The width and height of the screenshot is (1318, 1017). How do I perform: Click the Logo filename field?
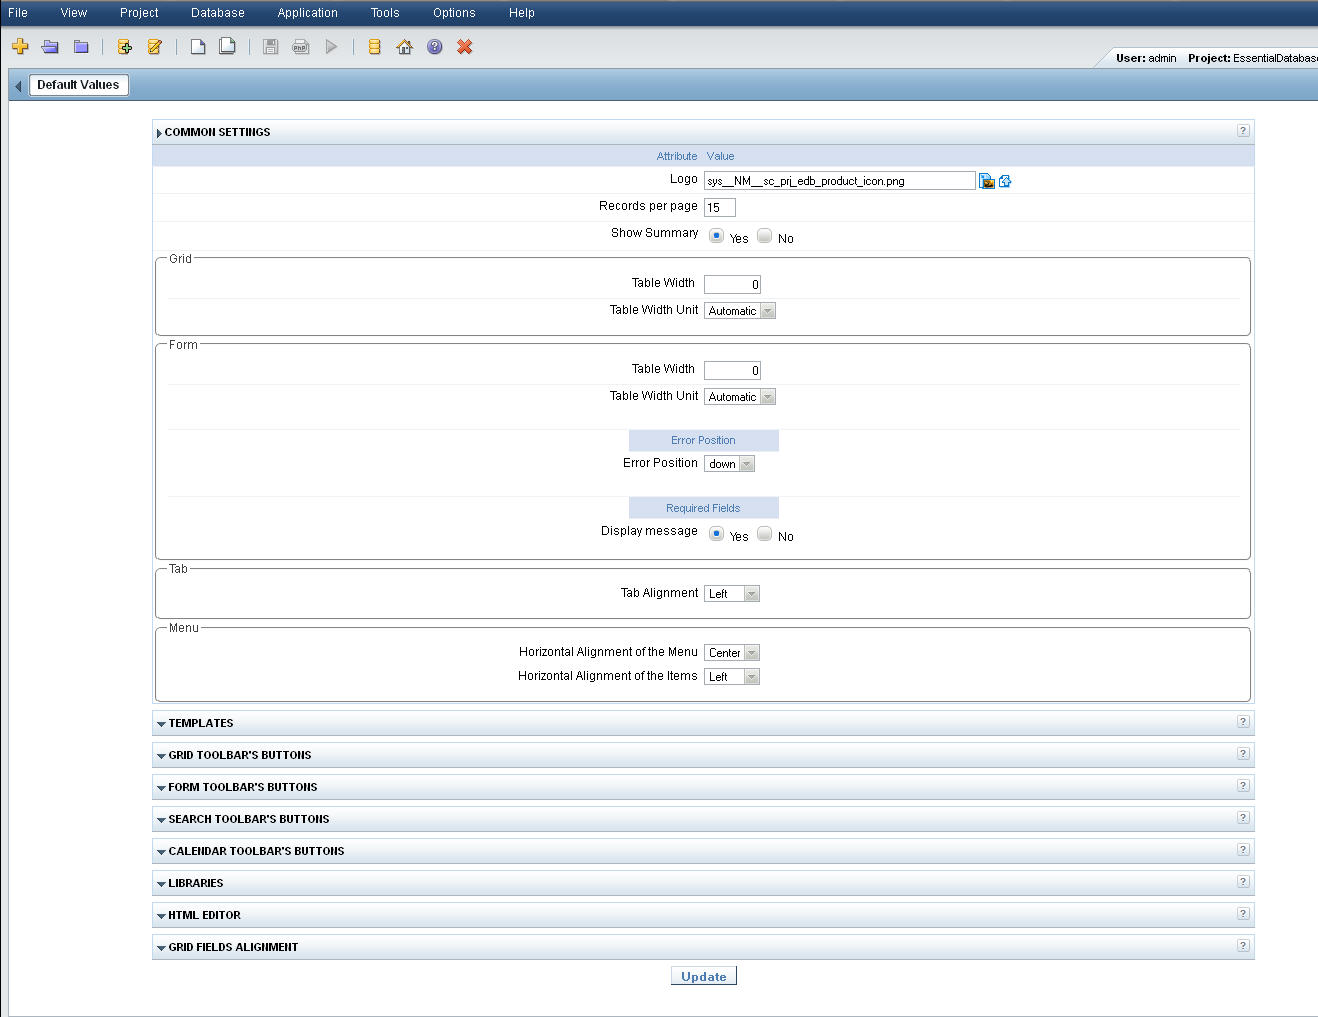click(840, 181)
